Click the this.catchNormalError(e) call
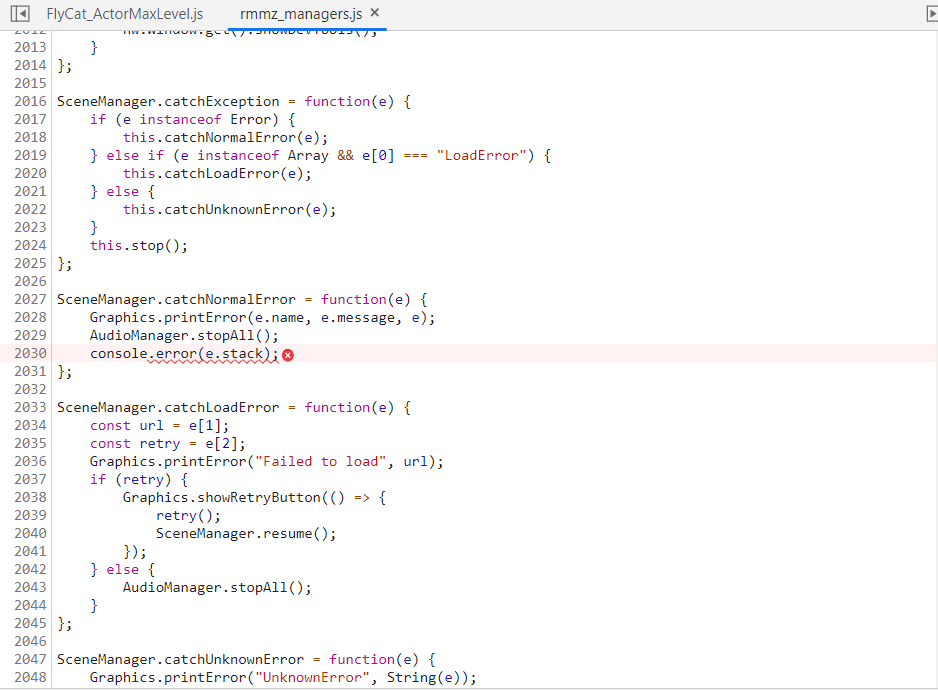Screen dimensions: 938x690 pyautogui.click(x=226, y=138)
